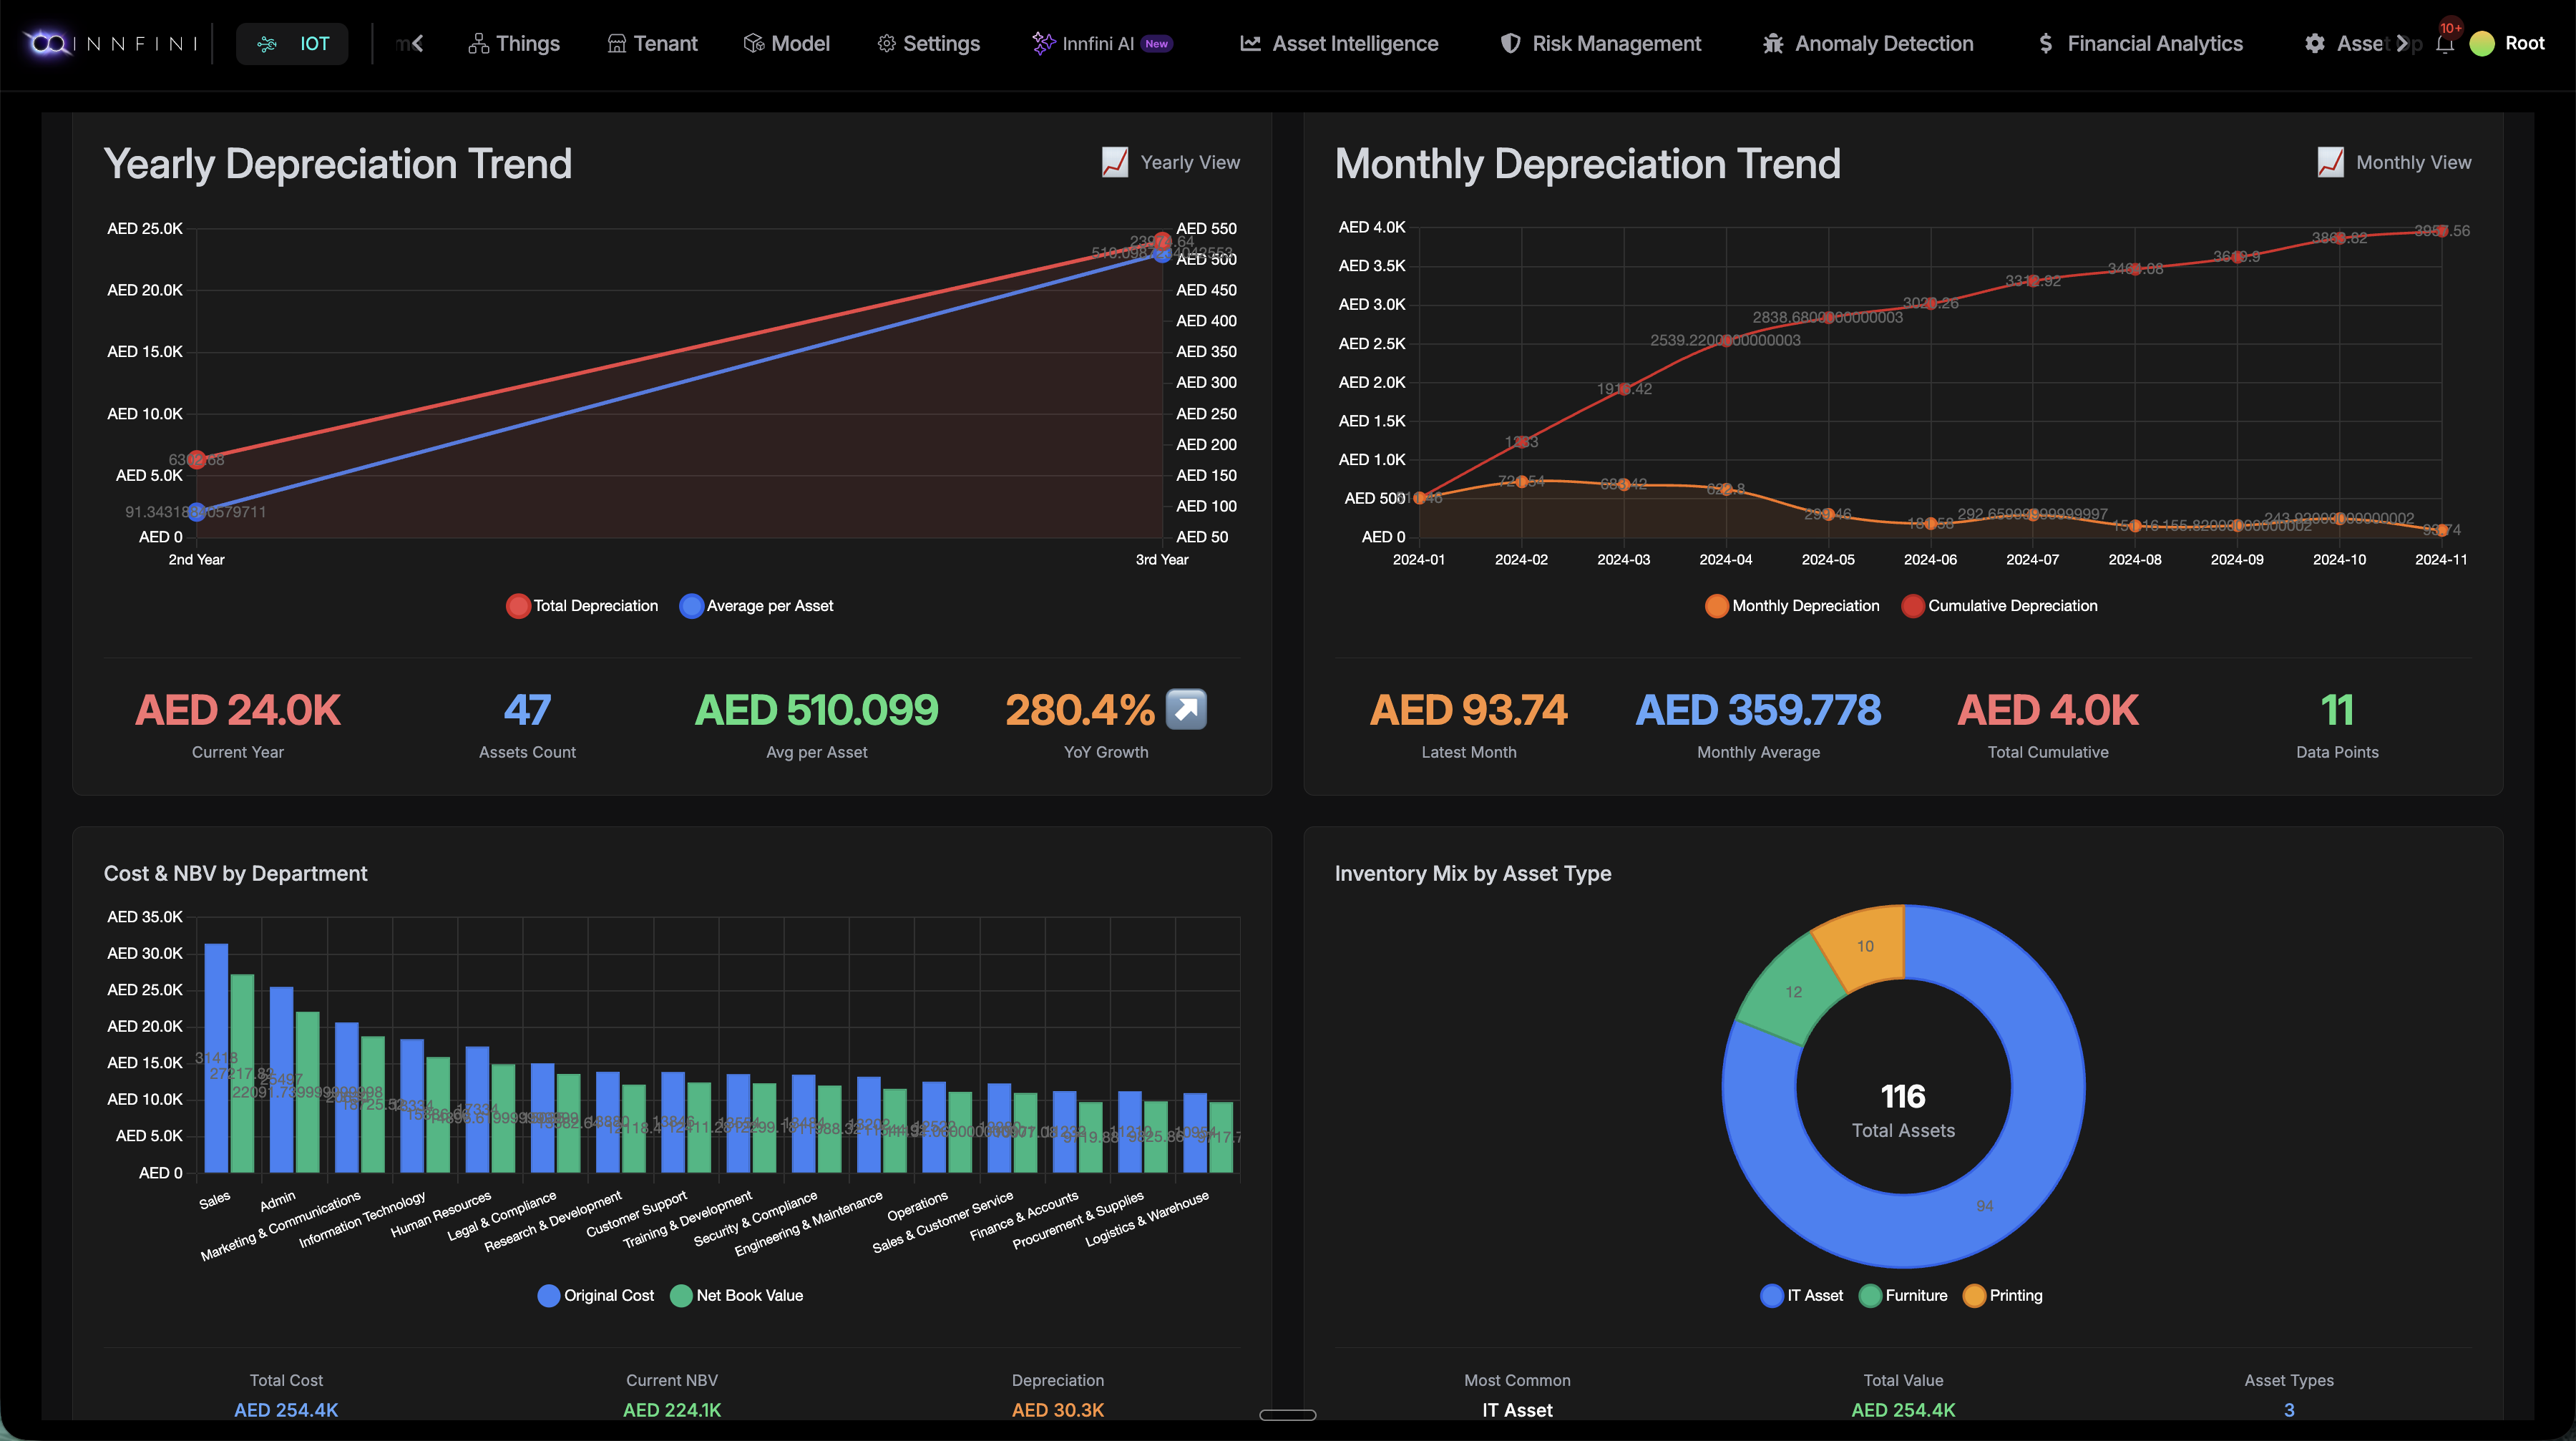The height and width of the screenshot is (1441, 2576).
Task: Toggle Original Cost legend series
Action: point(596,1295)
